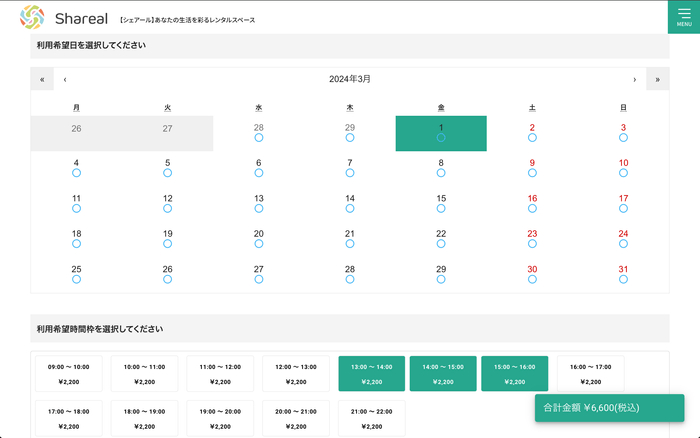The height and width of the screenshot is (438, 700).
Task: Select the 09:00 ～ 10:00 time slot
Action: (69, 373)
